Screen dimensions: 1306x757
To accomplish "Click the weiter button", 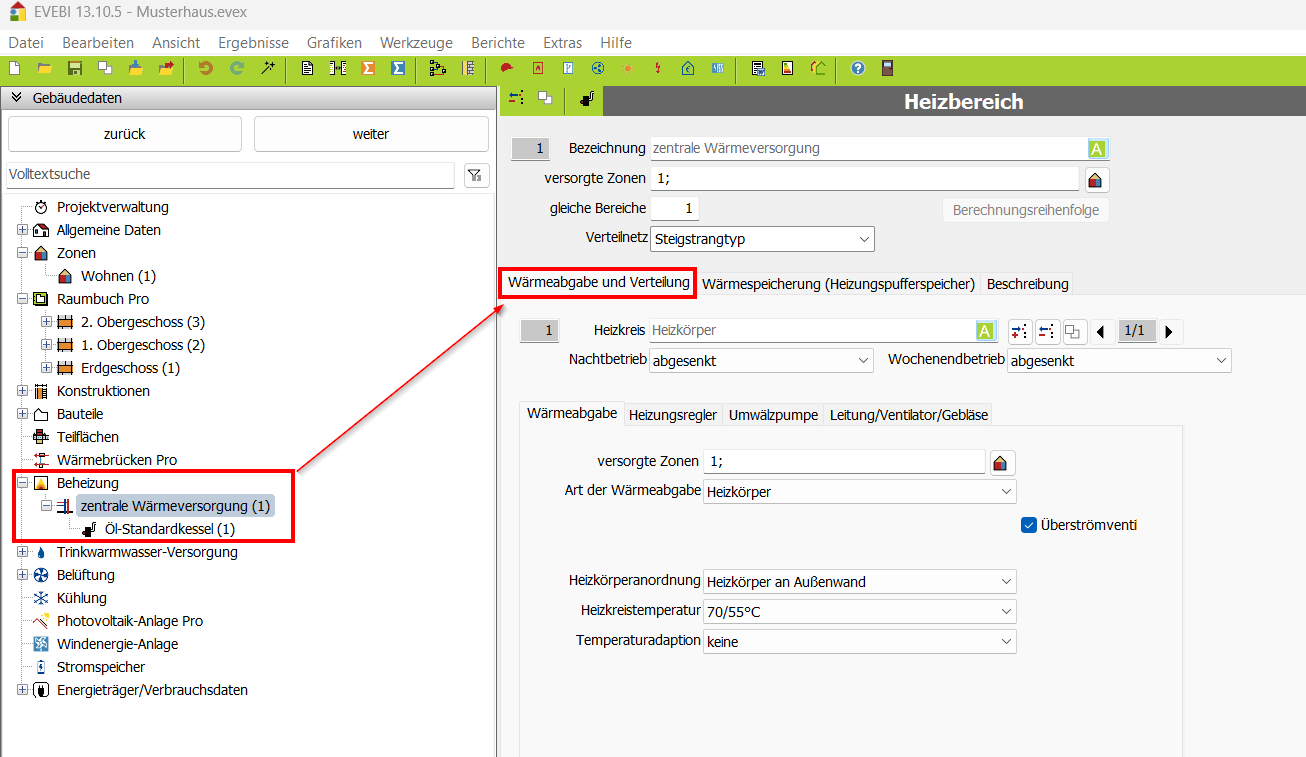I will [x=371, y=134].
